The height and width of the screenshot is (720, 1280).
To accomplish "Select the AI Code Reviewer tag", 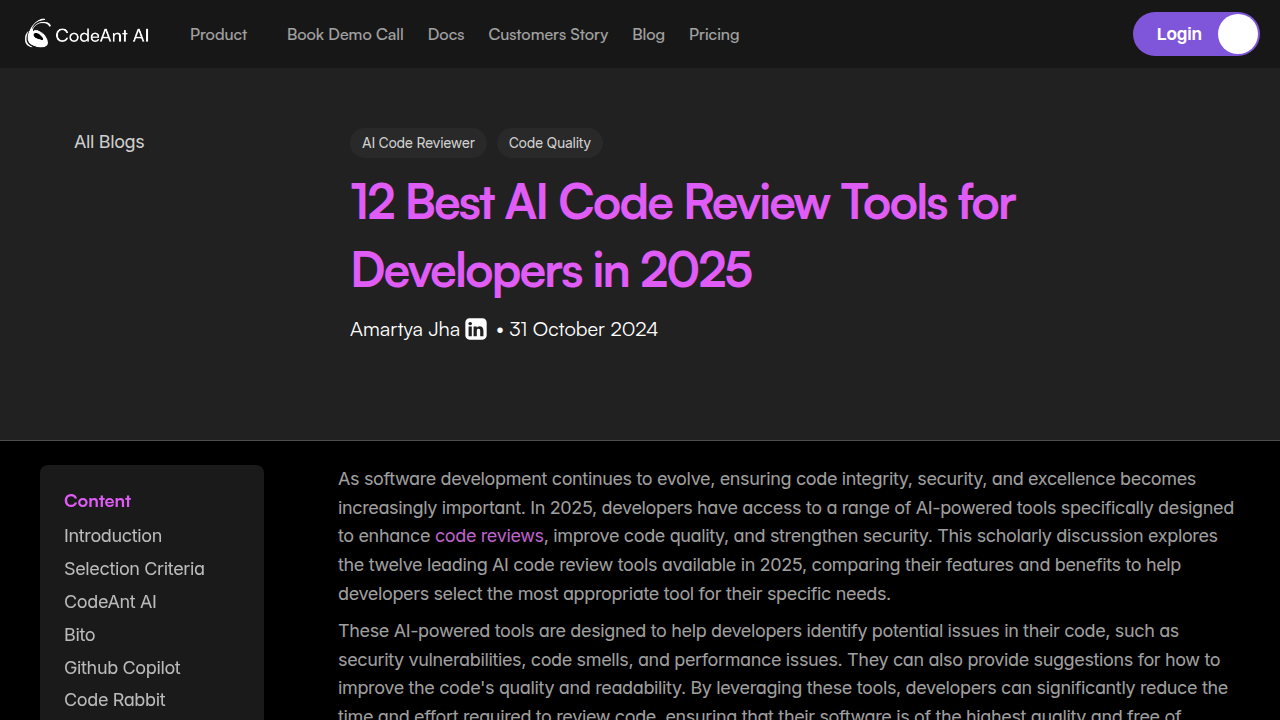I will click(418, 143).
